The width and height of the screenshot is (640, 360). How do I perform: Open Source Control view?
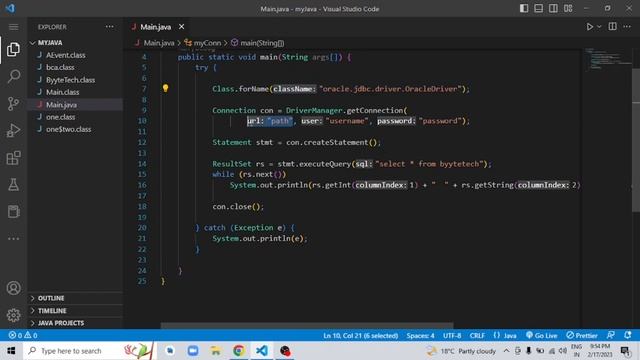click(x=13, y=104)
